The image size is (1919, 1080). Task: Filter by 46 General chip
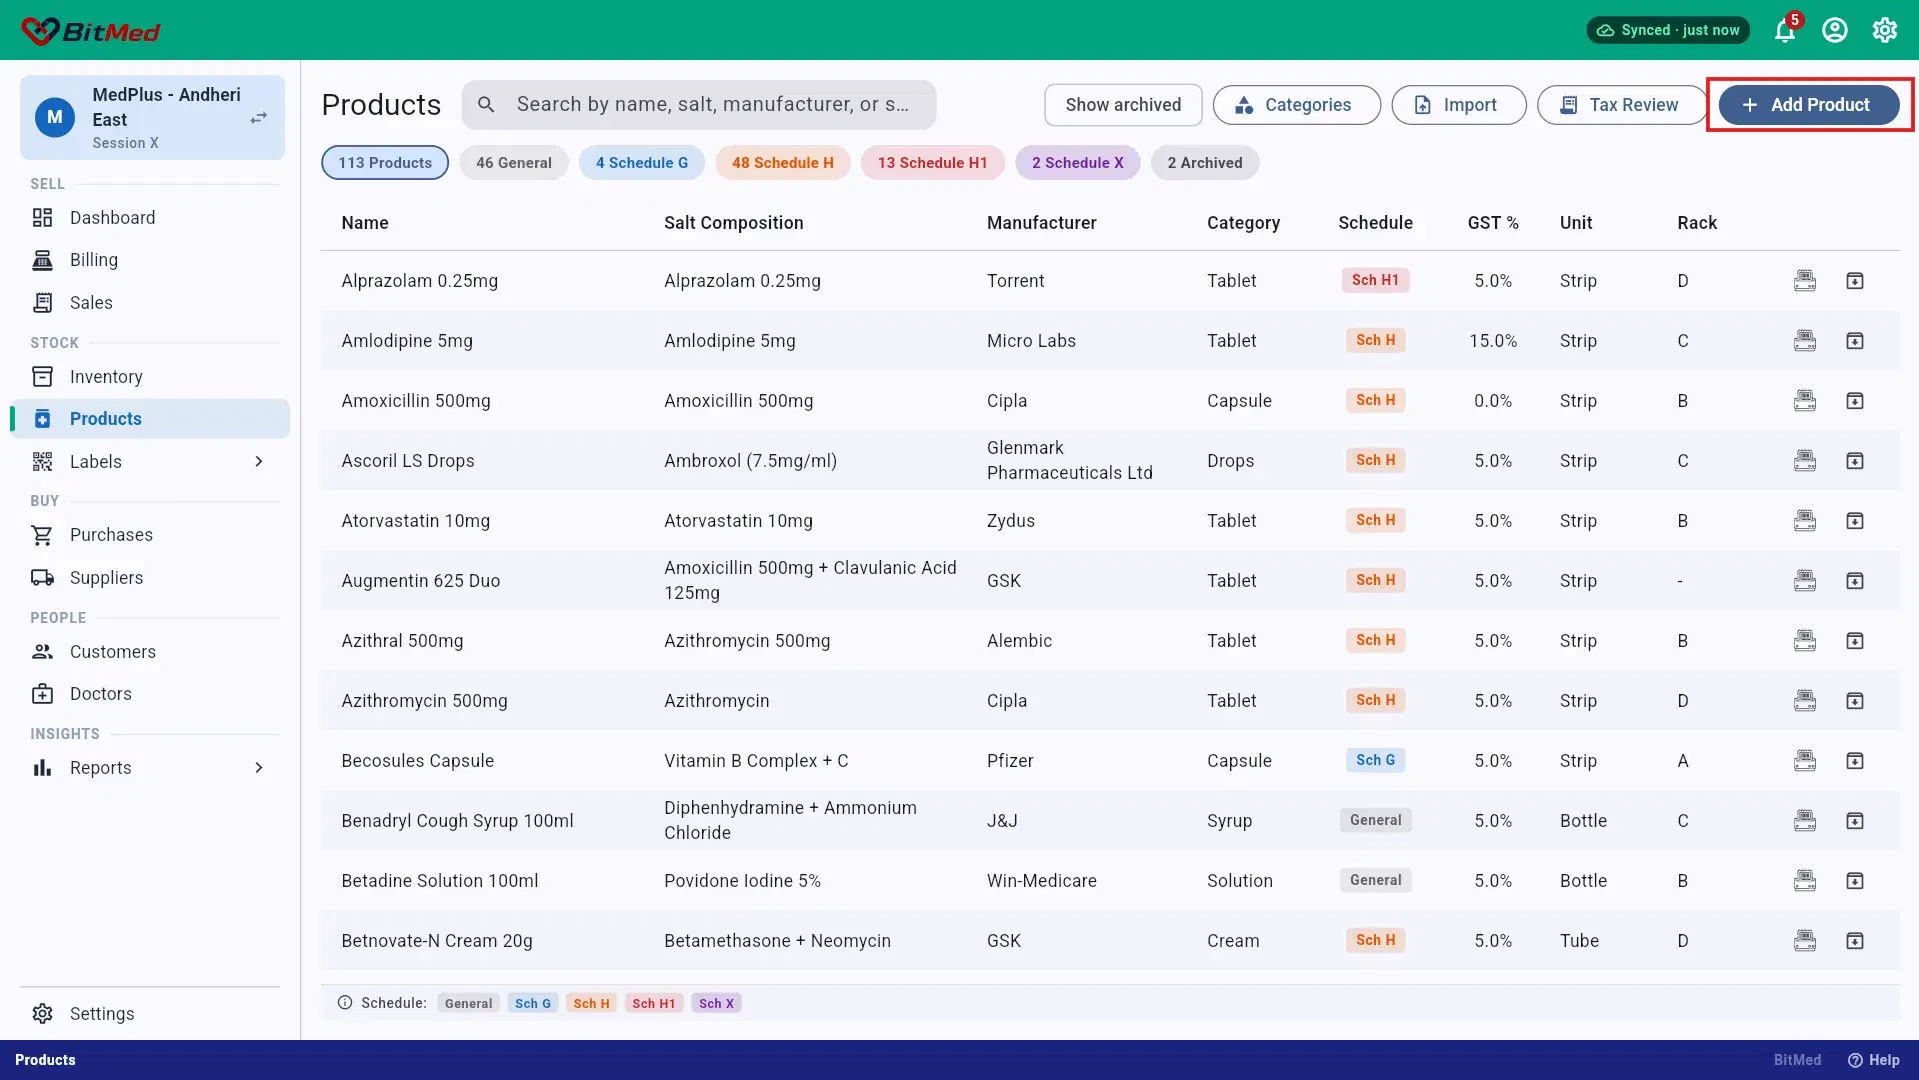514,163
